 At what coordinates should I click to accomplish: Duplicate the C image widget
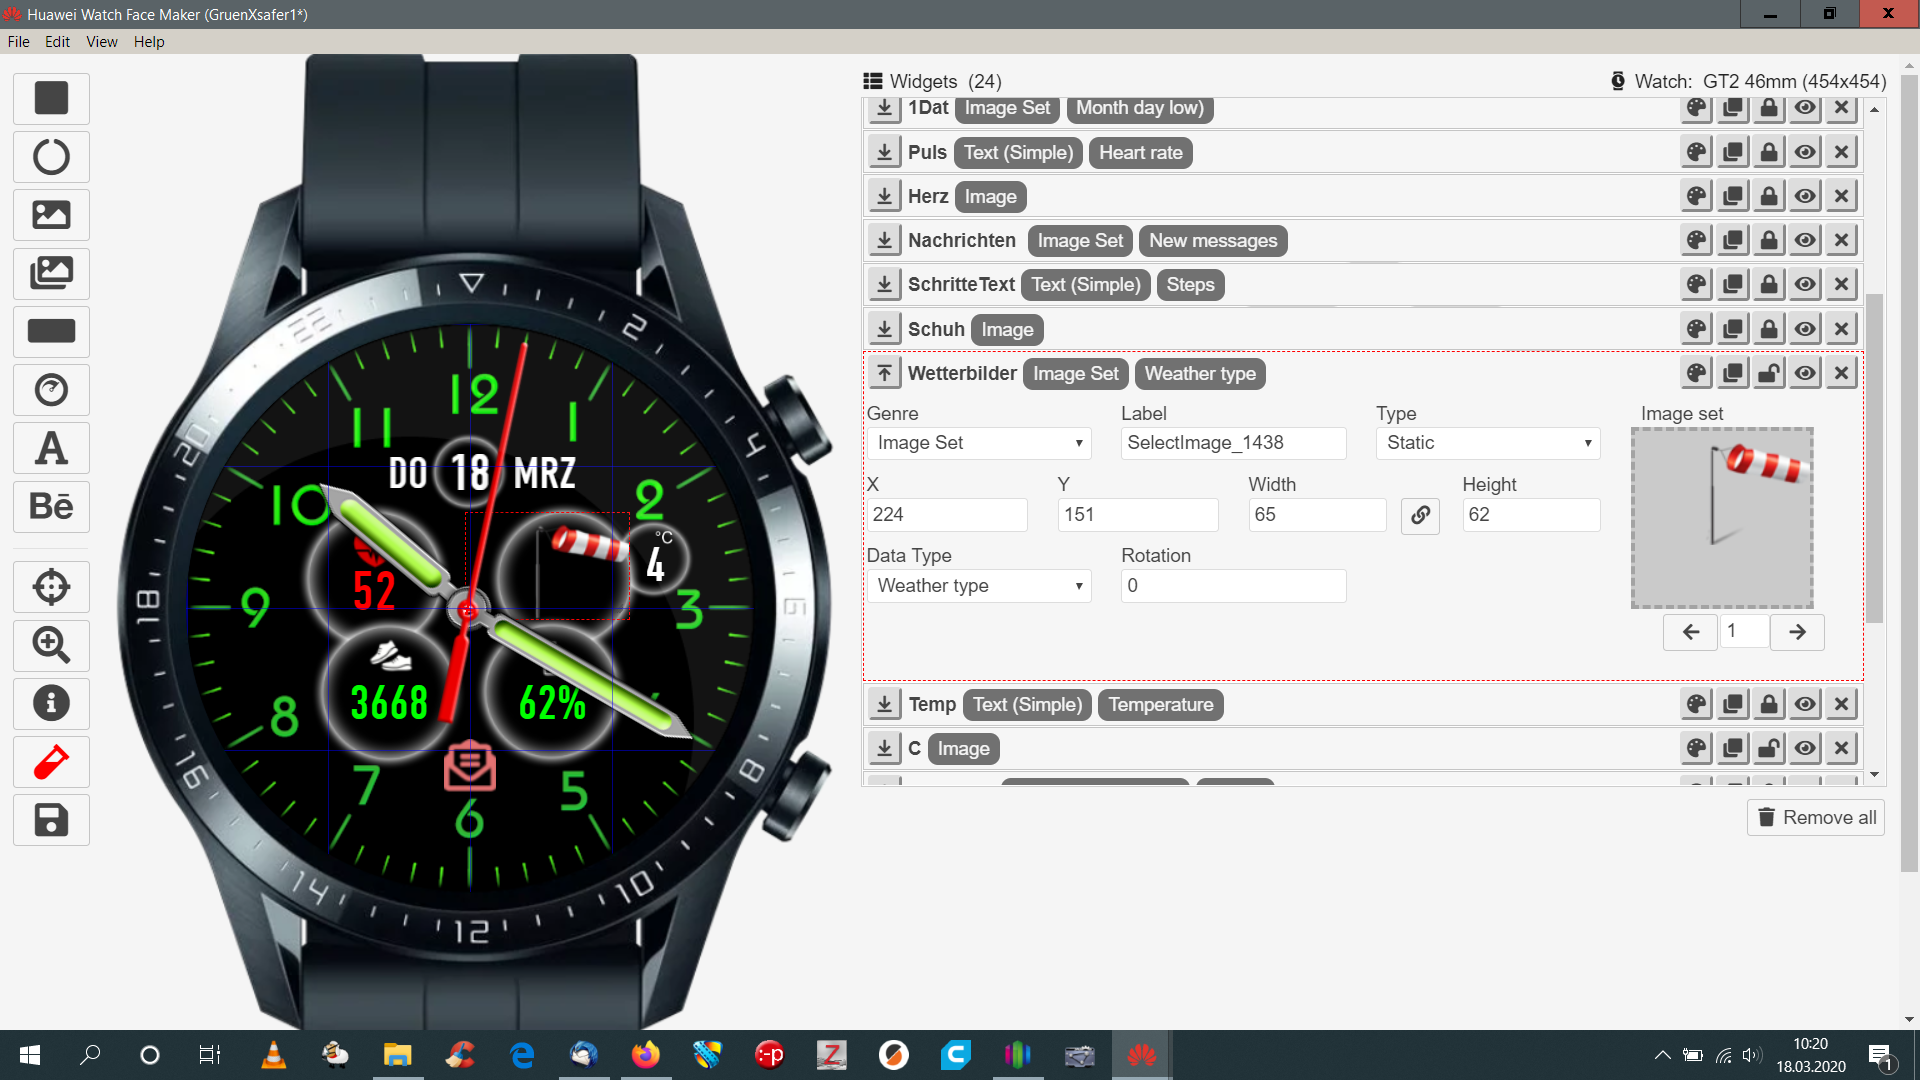[x=1733, y=748]
